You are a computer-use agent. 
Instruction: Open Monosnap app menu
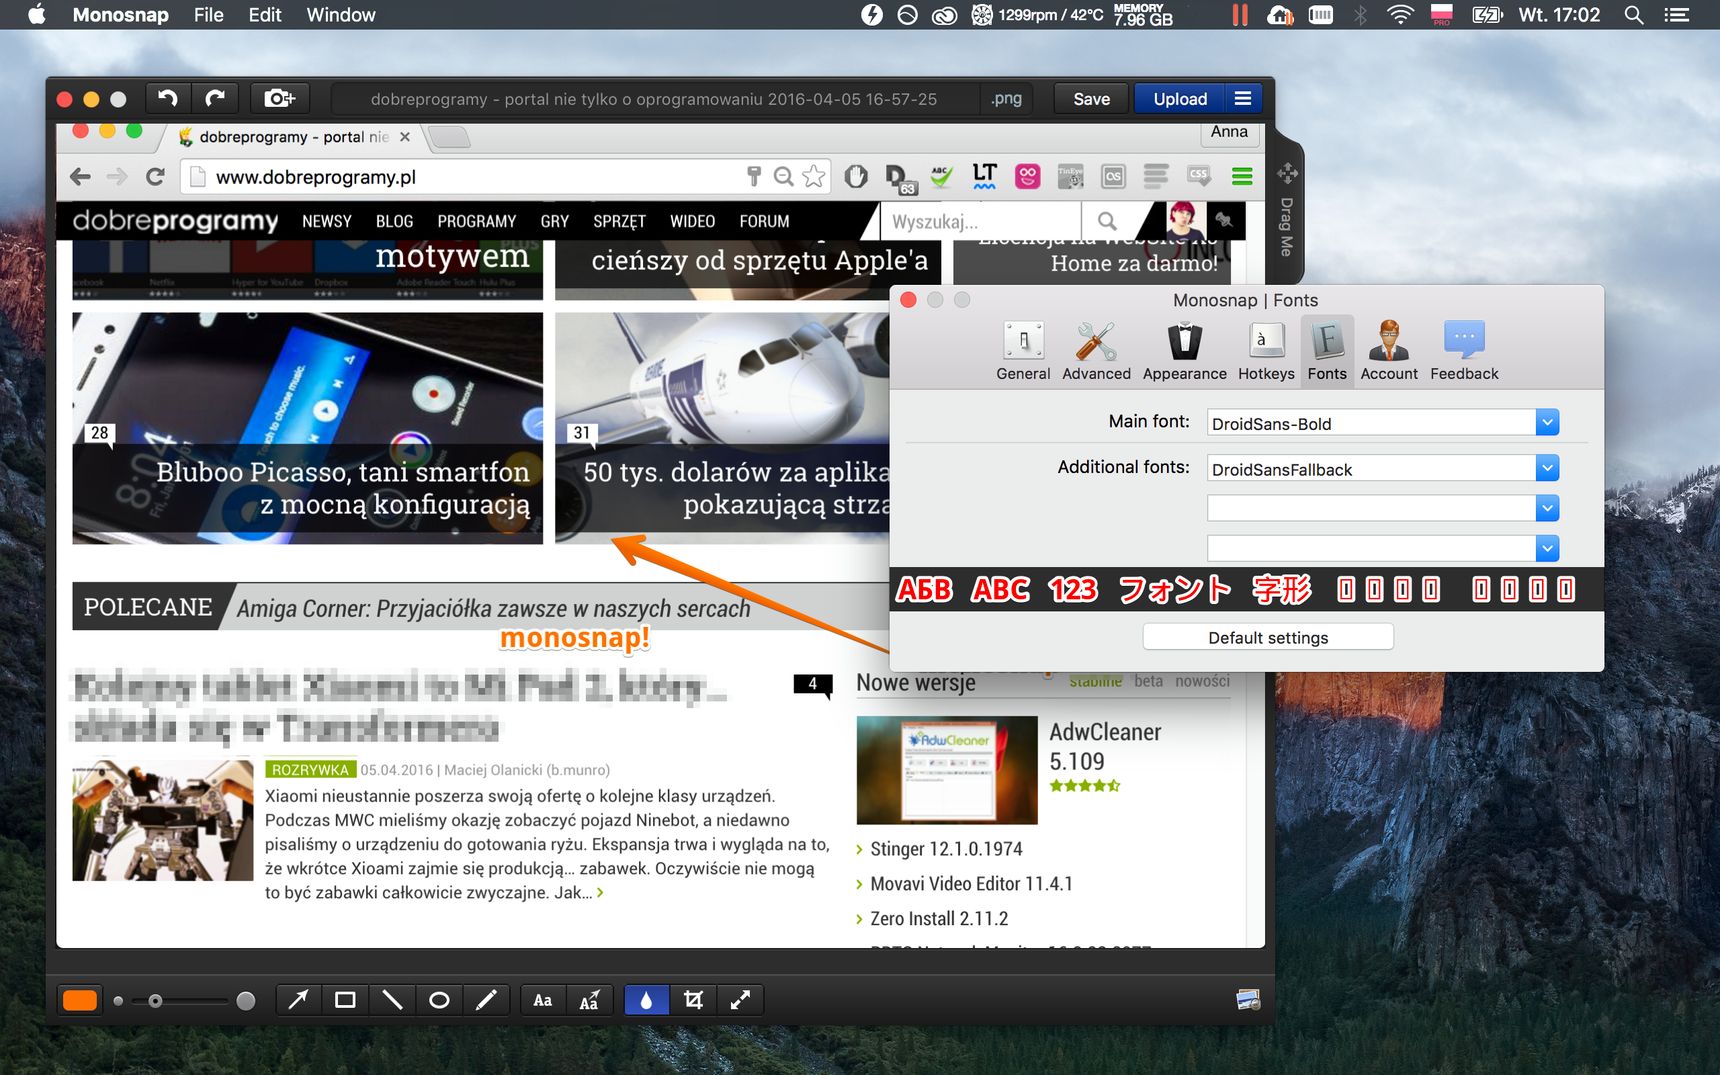(120, 15)
